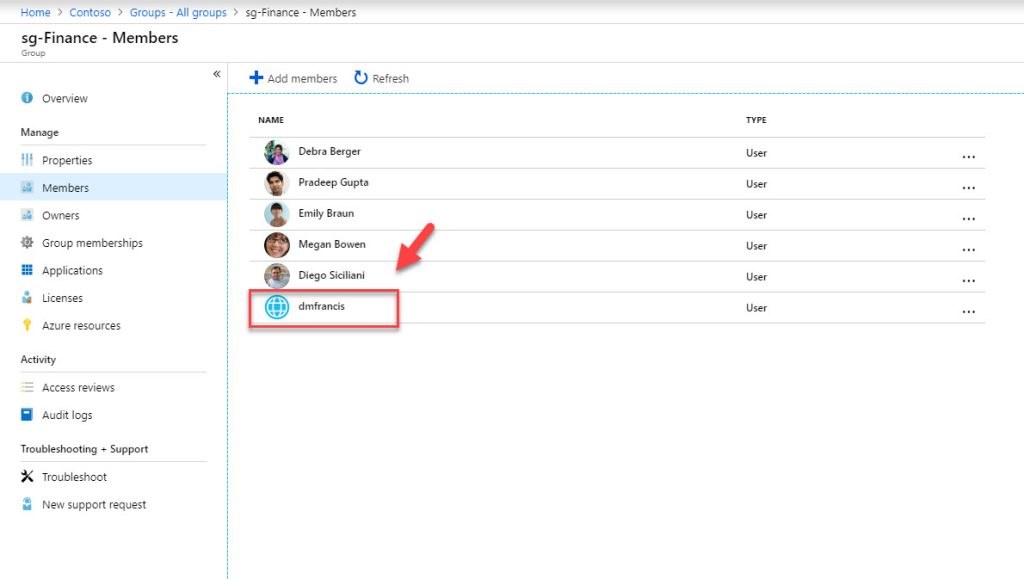Image resolution: width=1024 pixels, height=579 pixels.
Task: Open the actions menu for dmfrancis
Action: pos(968,311)
